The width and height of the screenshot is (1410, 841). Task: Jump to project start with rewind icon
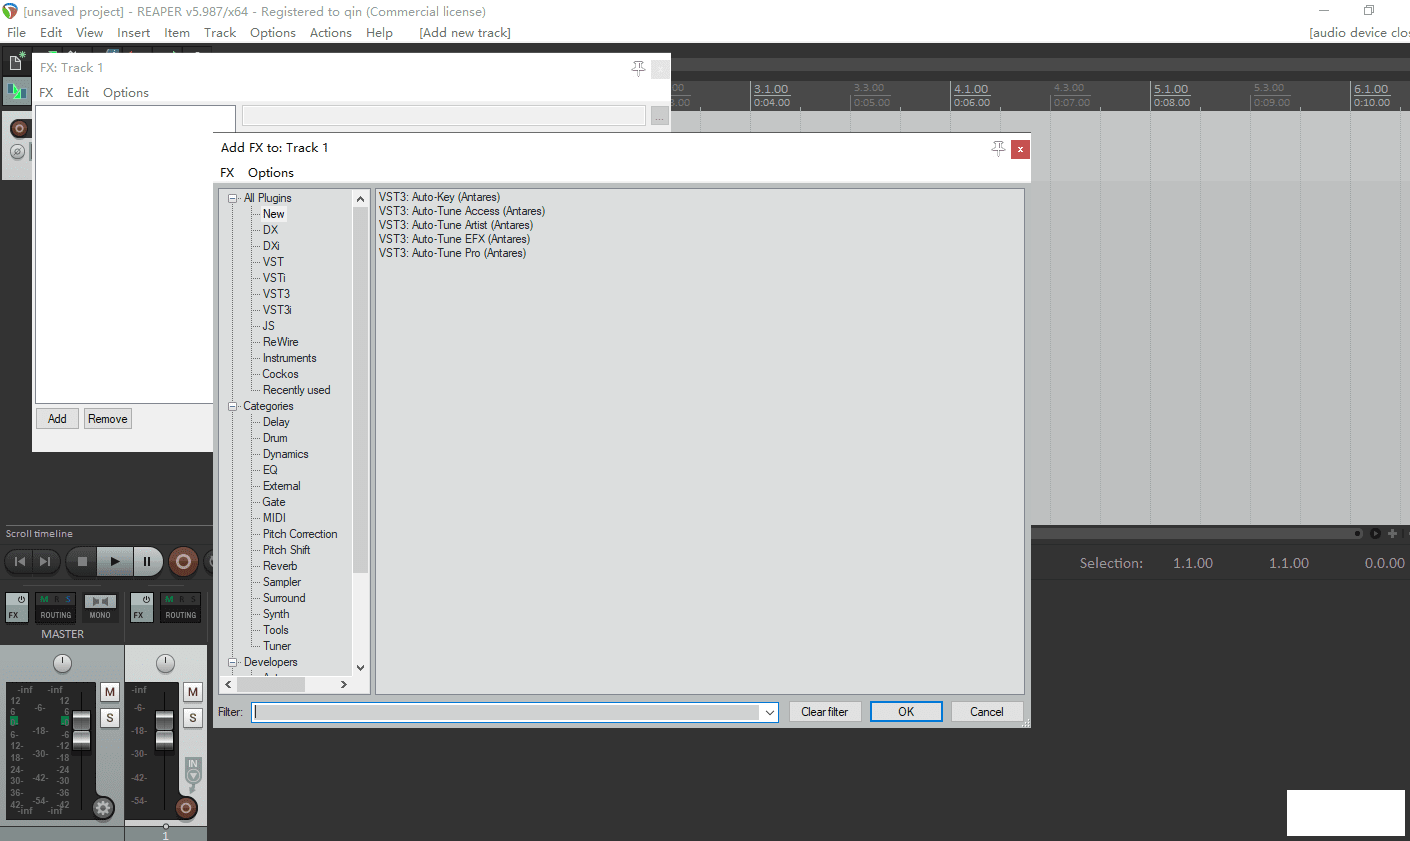click(x=19, y=562)
